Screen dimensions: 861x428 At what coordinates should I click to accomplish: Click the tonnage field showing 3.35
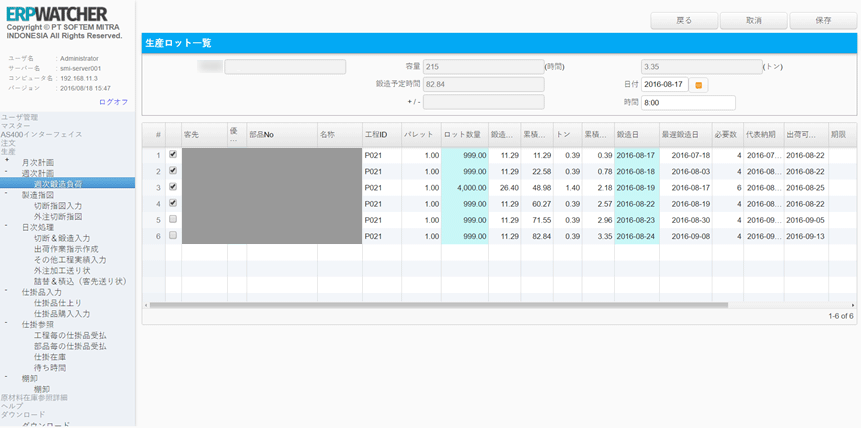[x=701, y=67]
